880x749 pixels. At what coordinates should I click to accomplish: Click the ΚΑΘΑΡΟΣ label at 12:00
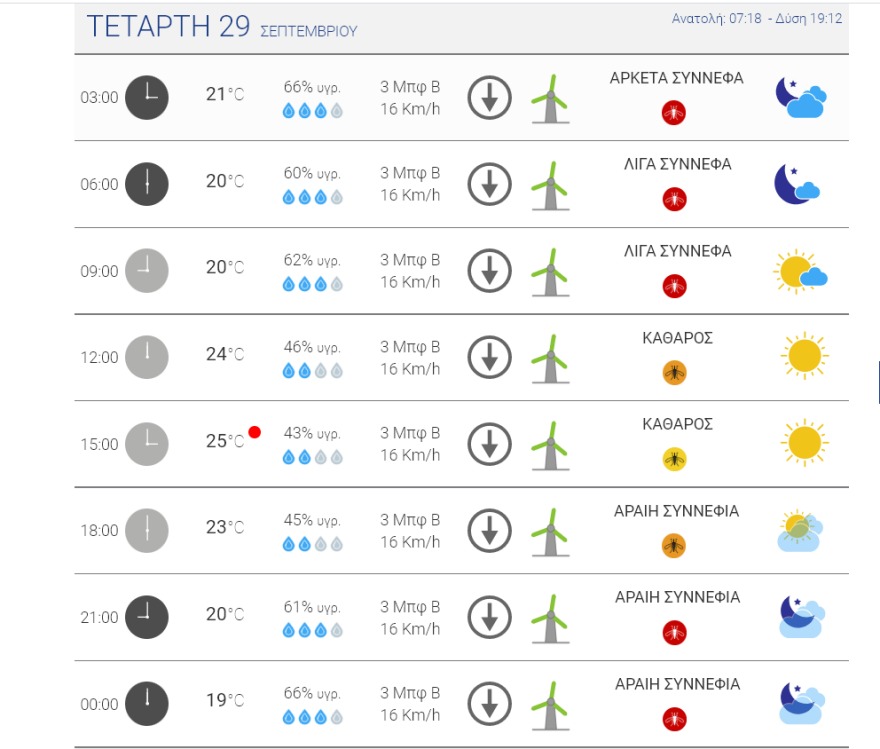tap(677, 338)
